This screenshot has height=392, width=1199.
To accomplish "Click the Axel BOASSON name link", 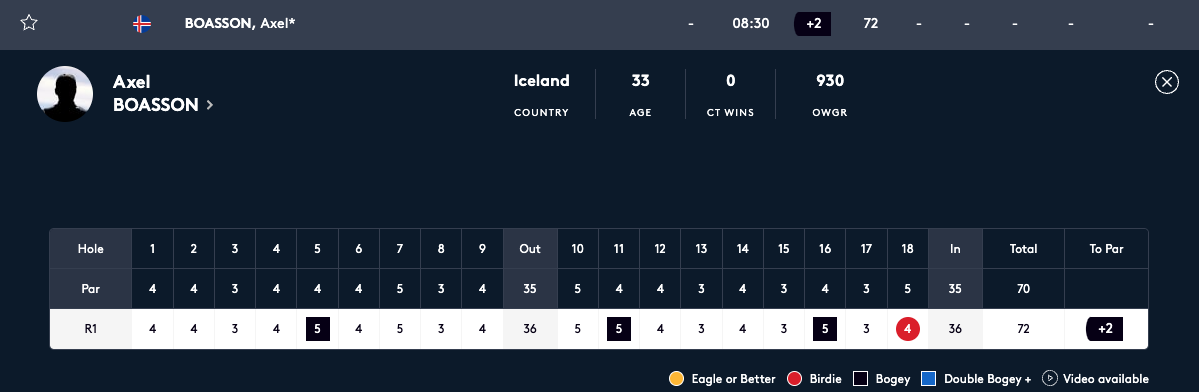I will pyautogui.click(x=156, y=93).
